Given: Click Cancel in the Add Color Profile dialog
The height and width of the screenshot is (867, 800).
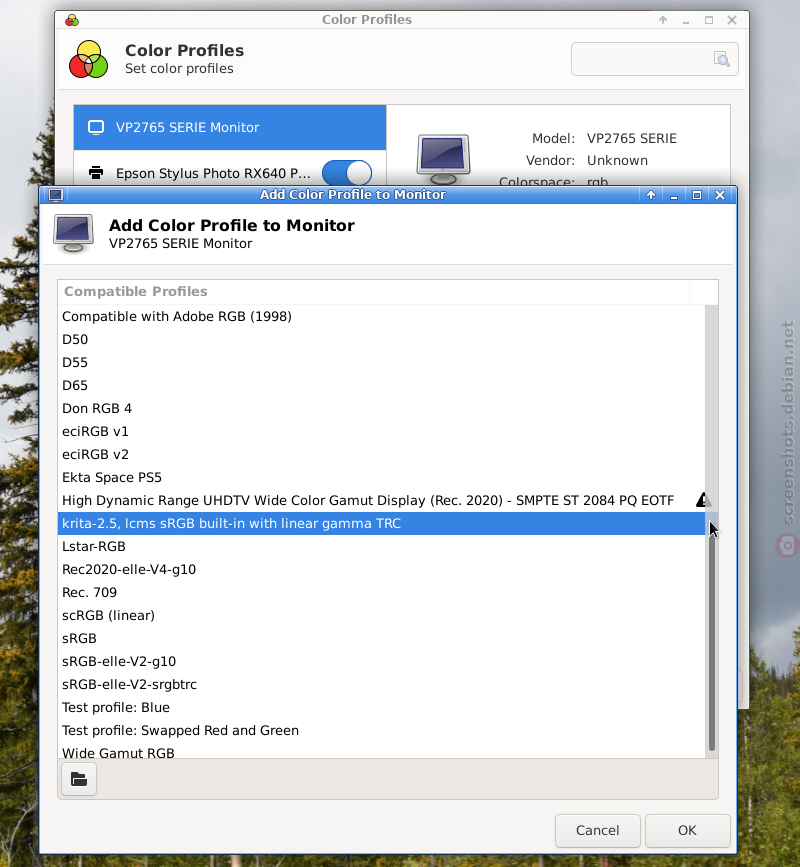Looking at the screenshot, I should (598, 831).
